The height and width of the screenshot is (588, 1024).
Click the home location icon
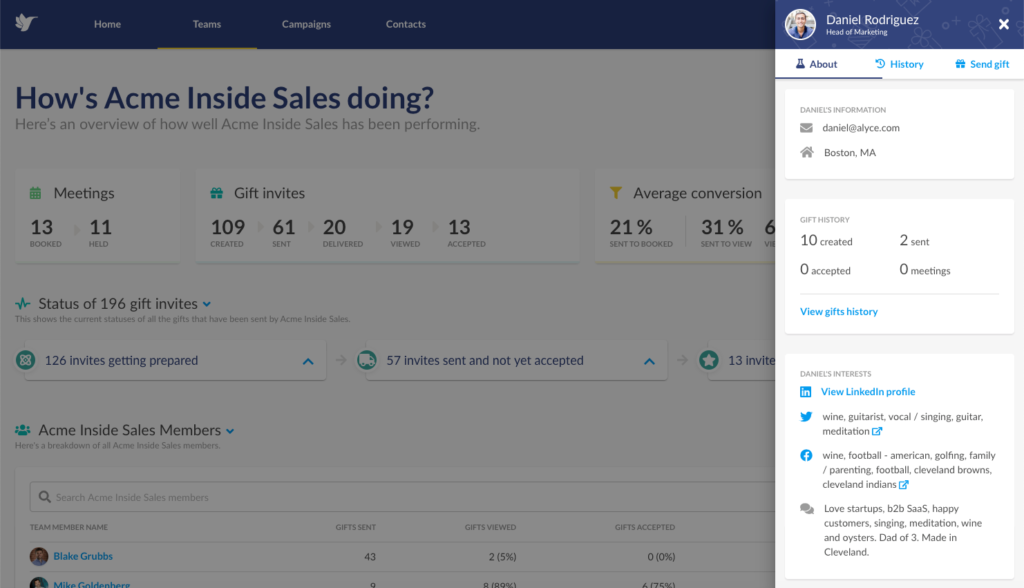[x=807, y=152]
